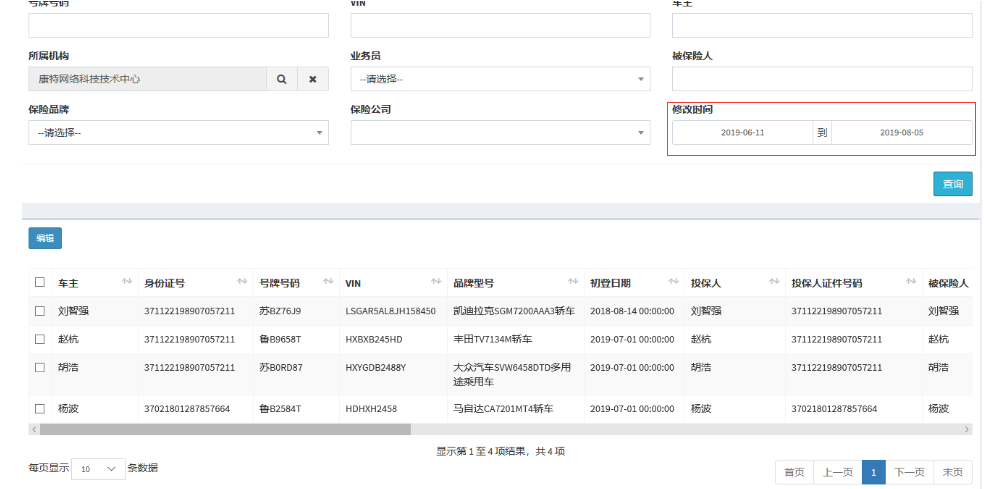The image size is (985, 489).
Task: Sort table by 车主 column icon
Action: coord(127,283)
